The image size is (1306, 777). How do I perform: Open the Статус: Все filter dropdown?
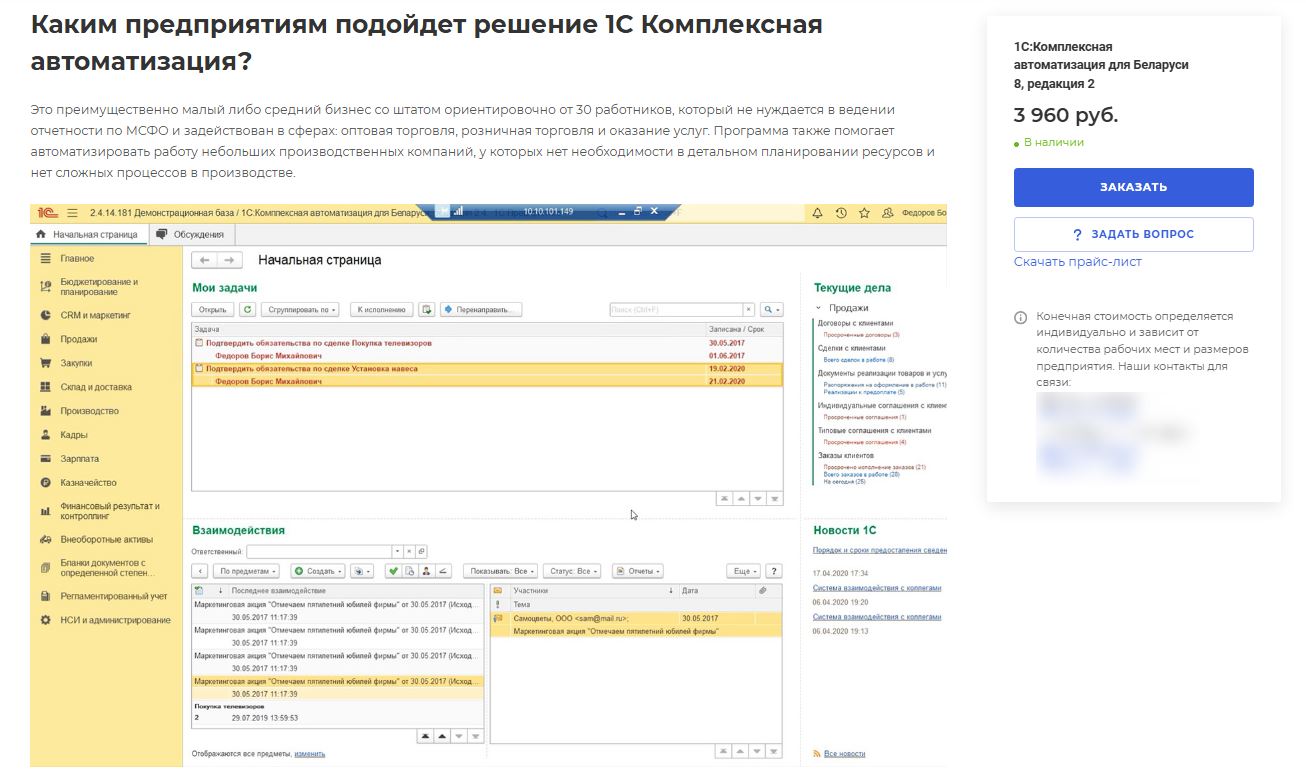tap(574, 571)
